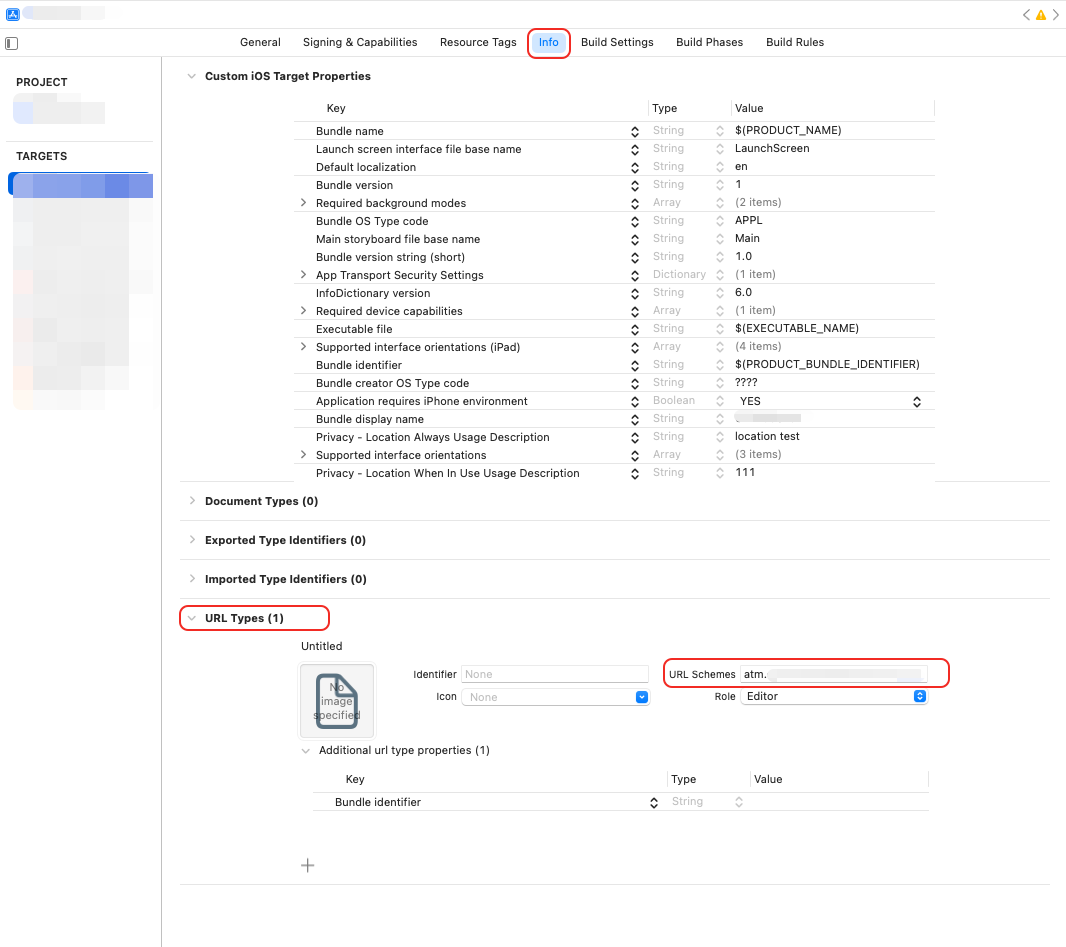The width and height of the screenshot is (1066, 947).
Task: Select the APPL value cell
Action: click(x=748, y=220)
